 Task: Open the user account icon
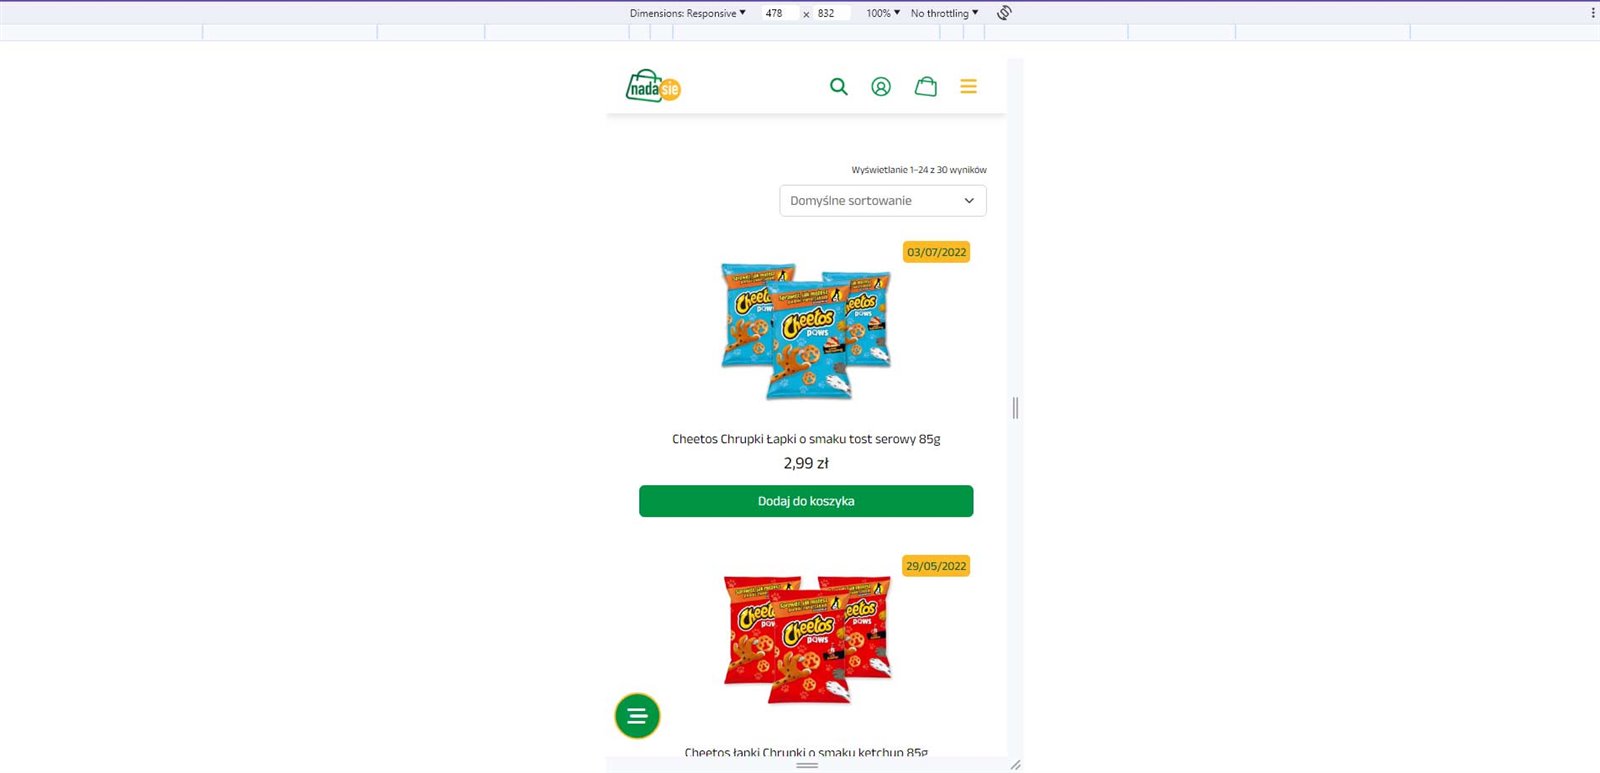point(881,87)
